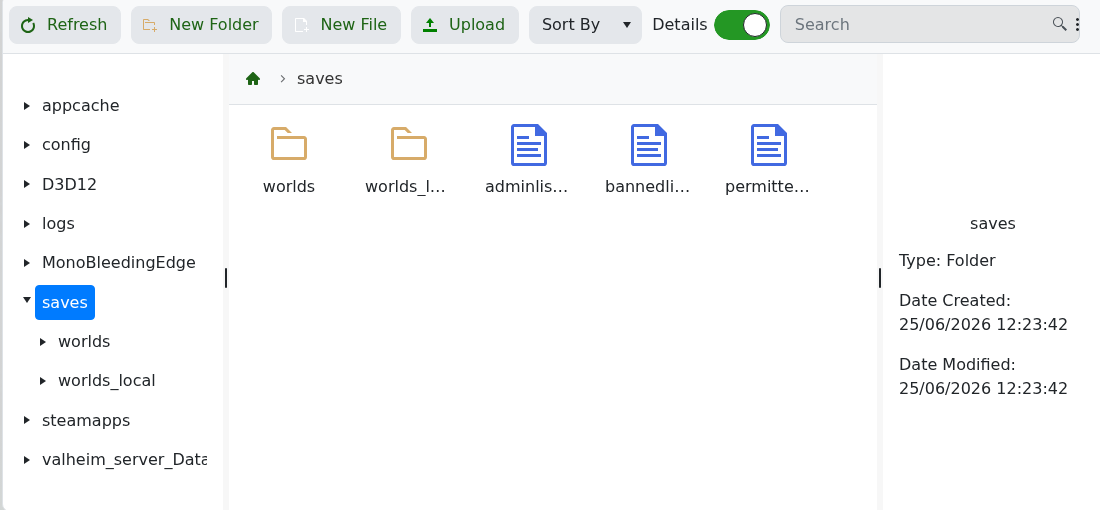This screenshot has width=1100, height=510.
Task: Select steamapps in the folder tree
Action: pyautogui.click(x=86, y=420)
